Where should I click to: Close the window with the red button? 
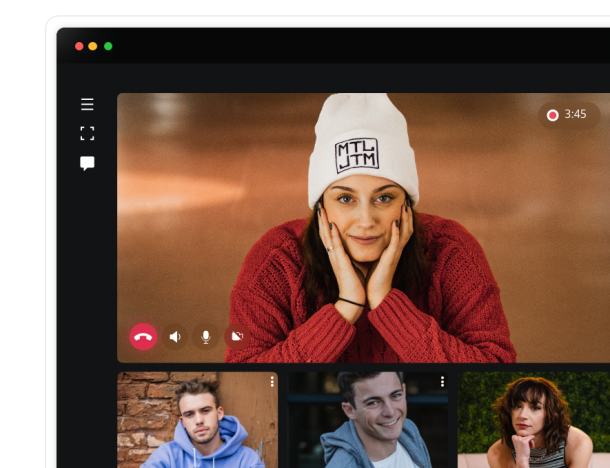pyautogui.click(x=79, y=46)
